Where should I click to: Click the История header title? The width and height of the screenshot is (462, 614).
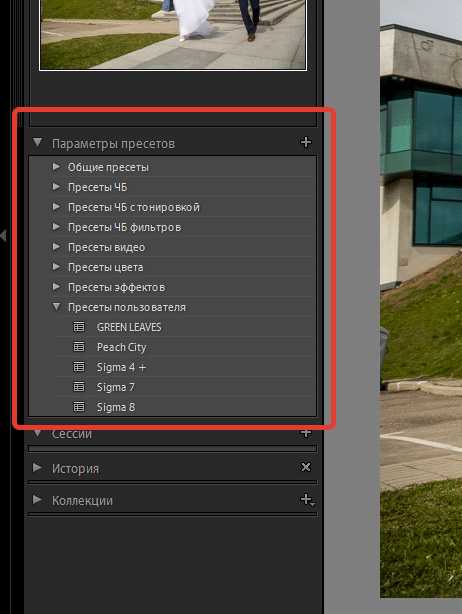75,468
